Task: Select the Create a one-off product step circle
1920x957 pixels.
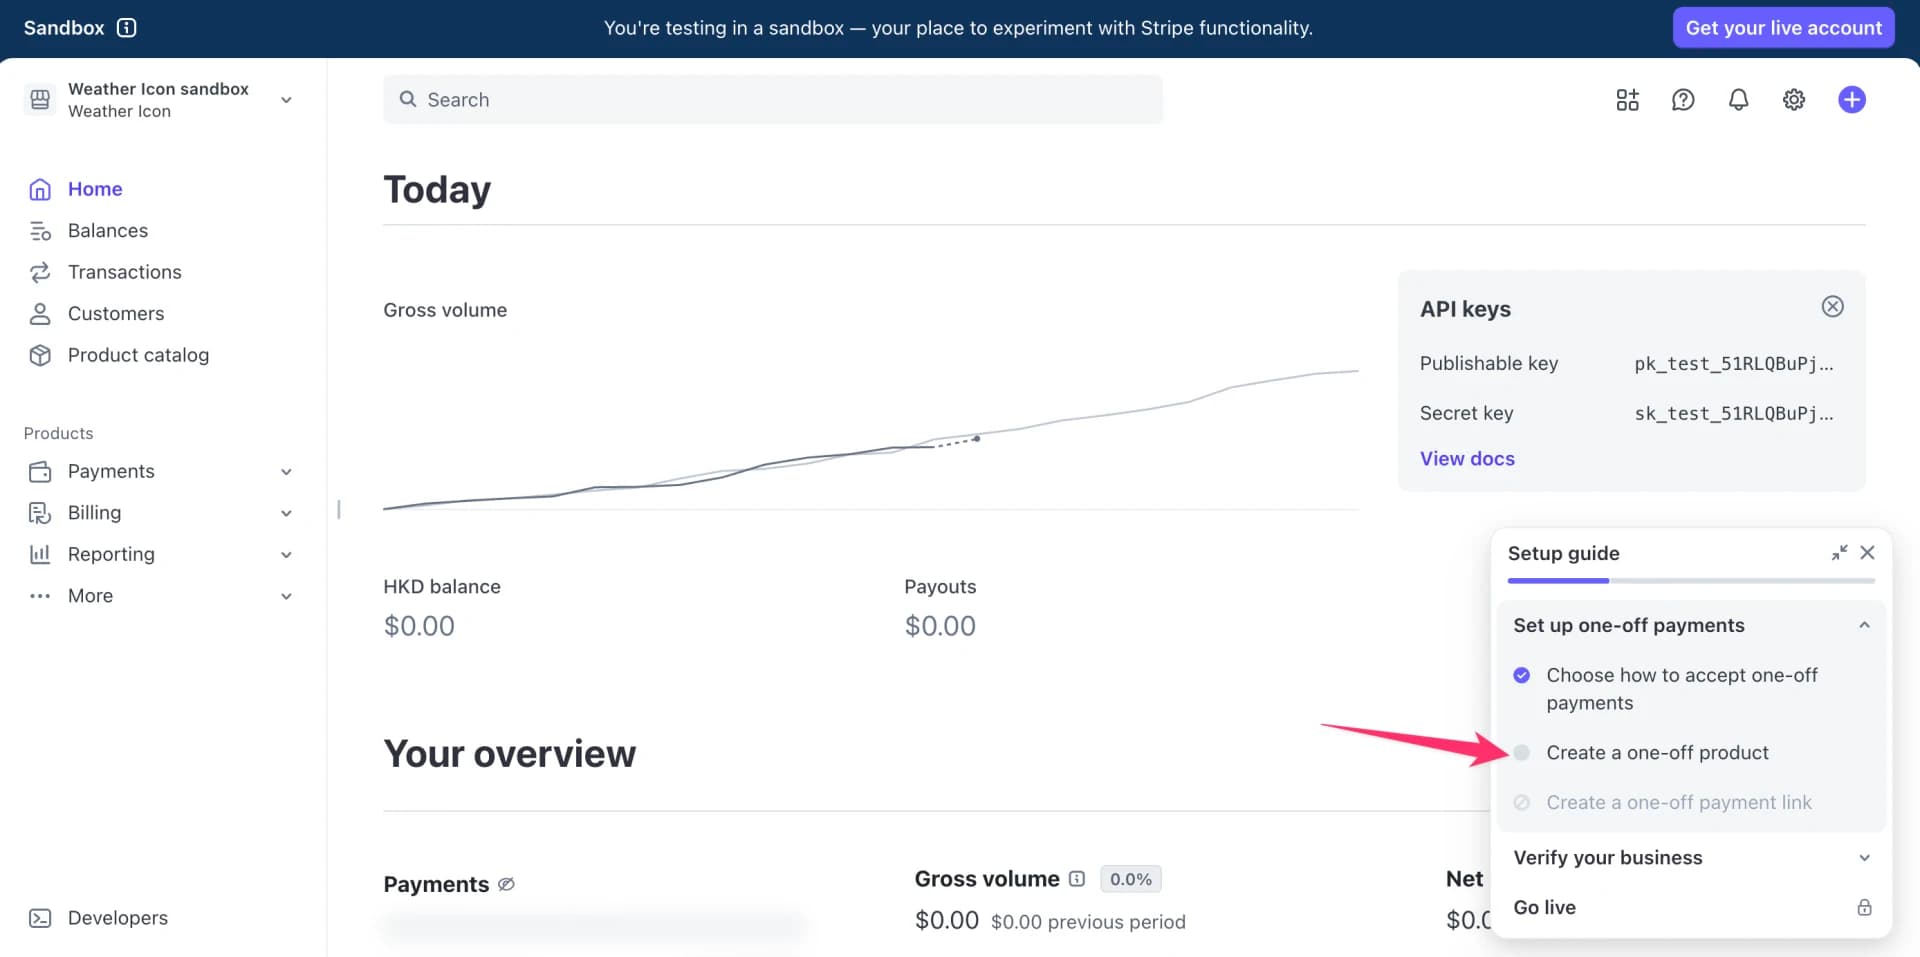Action: point(1521,753)
